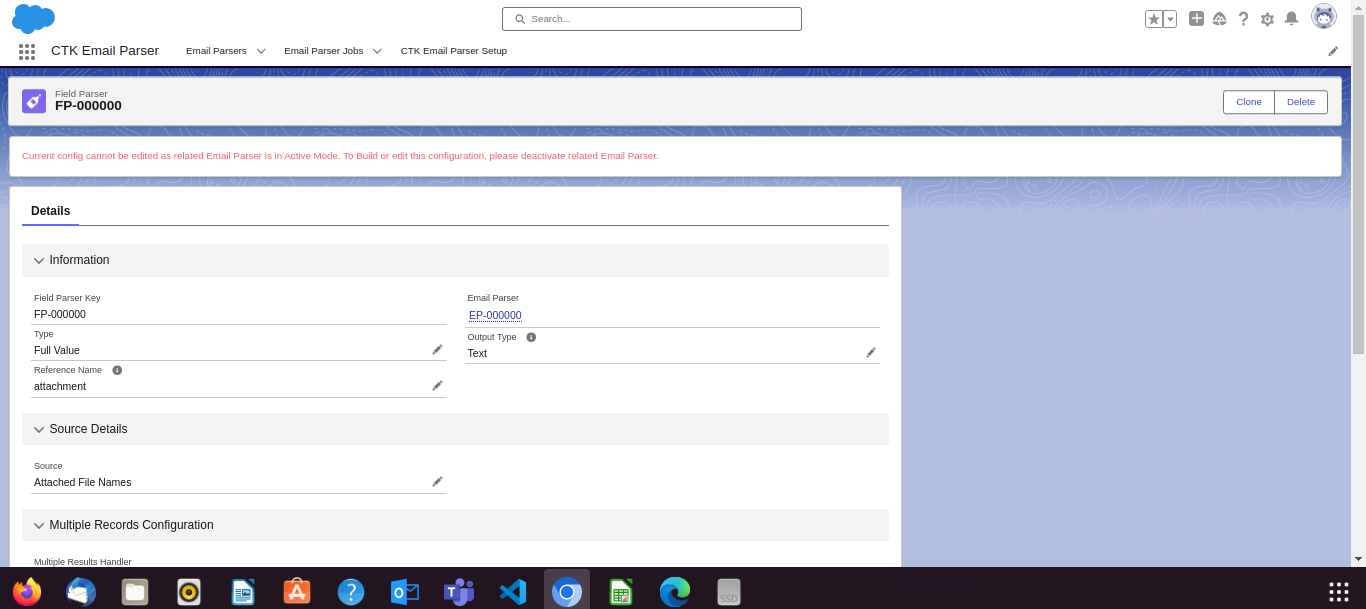Launch Thunderbird from the dock
Viewport: 1366px width, 609px height.
click(81, 591)
